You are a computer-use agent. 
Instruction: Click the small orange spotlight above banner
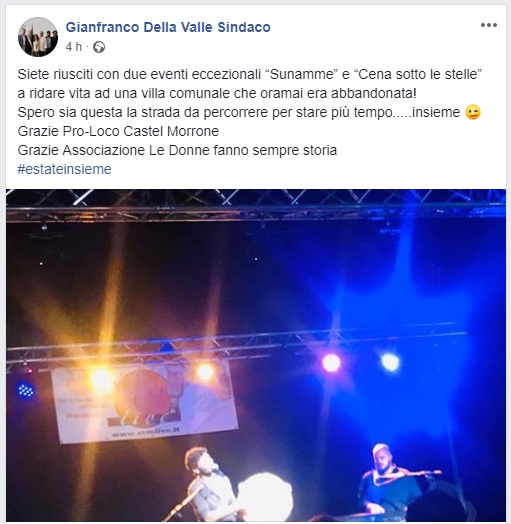[x=205, y=371]
